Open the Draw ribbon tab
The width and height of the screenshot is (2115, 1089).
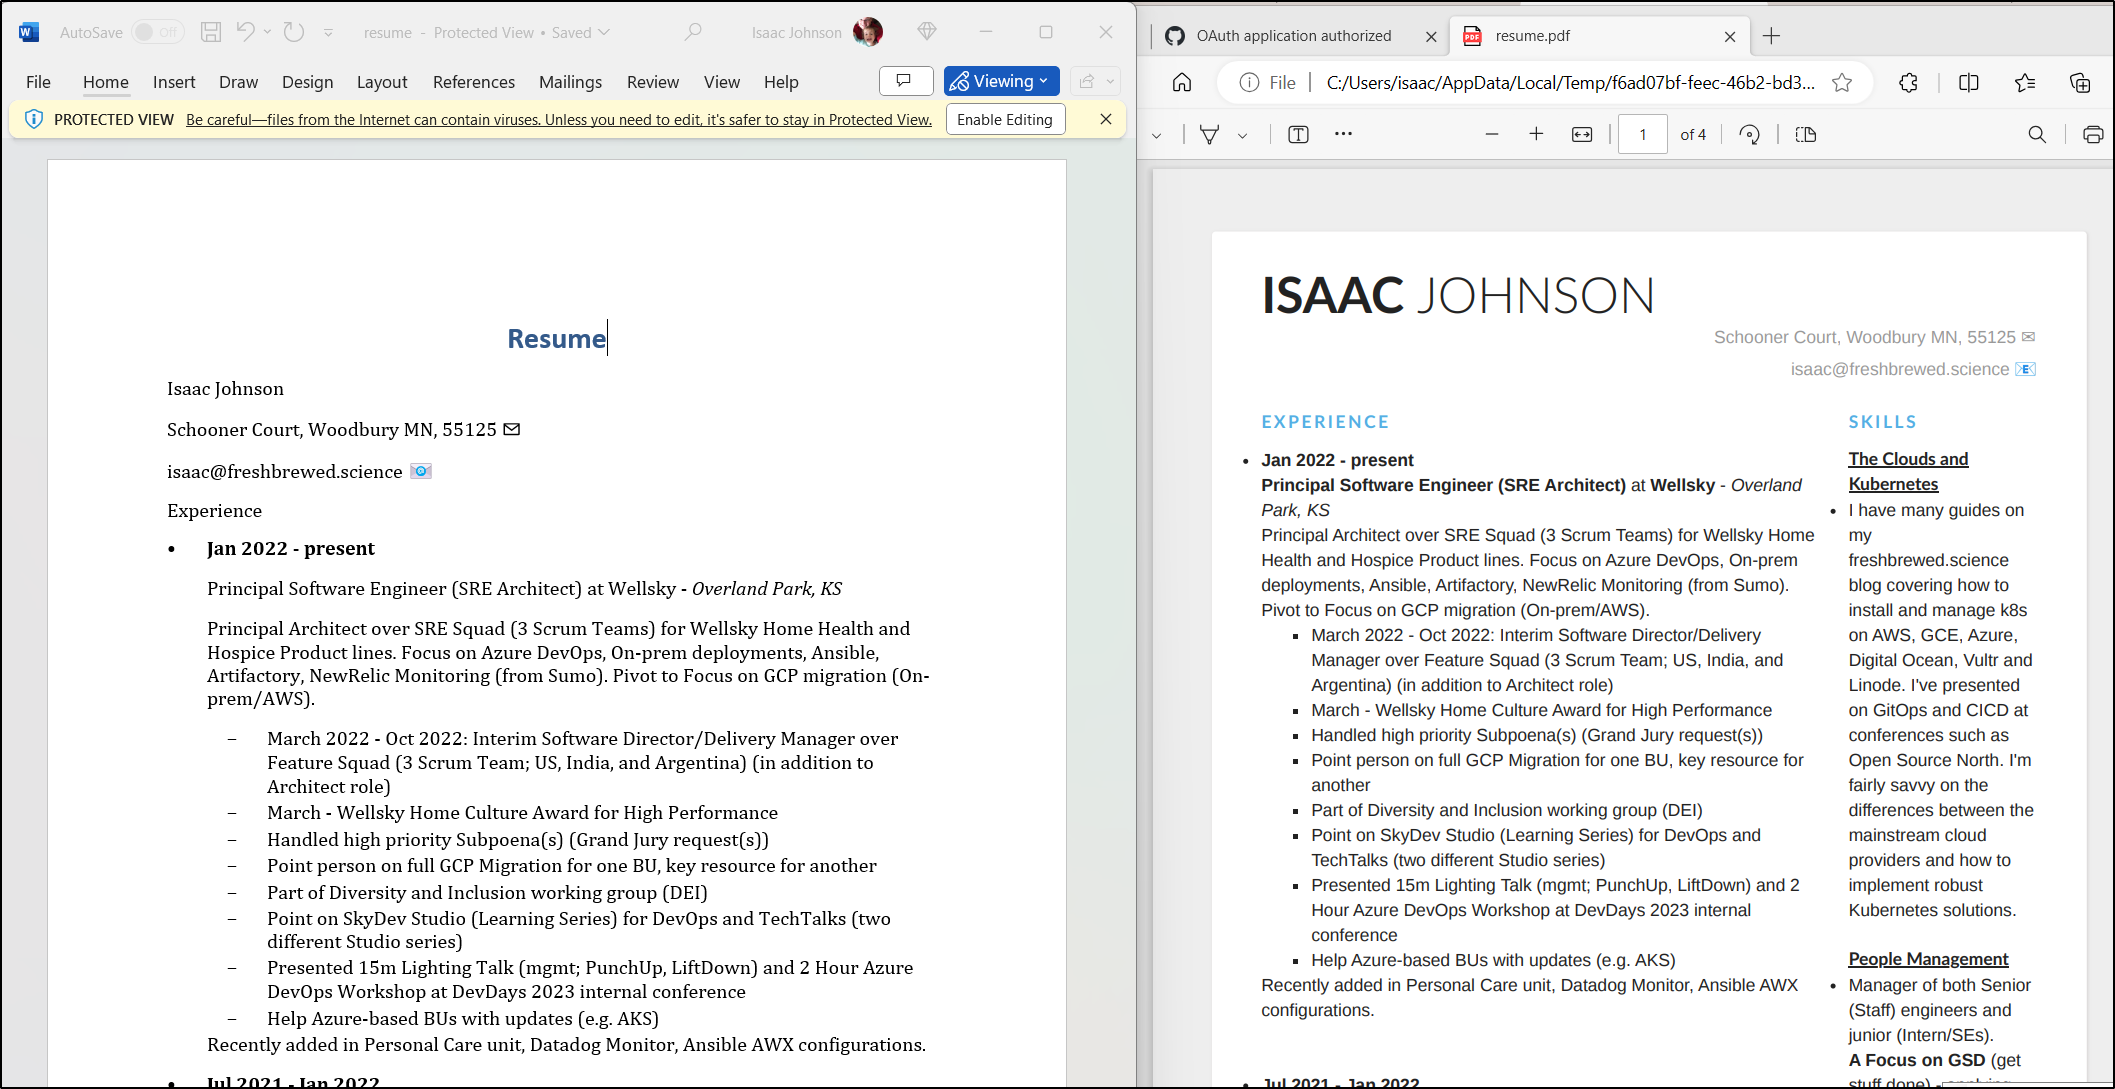pyautogui.click(x=238, y=82)
